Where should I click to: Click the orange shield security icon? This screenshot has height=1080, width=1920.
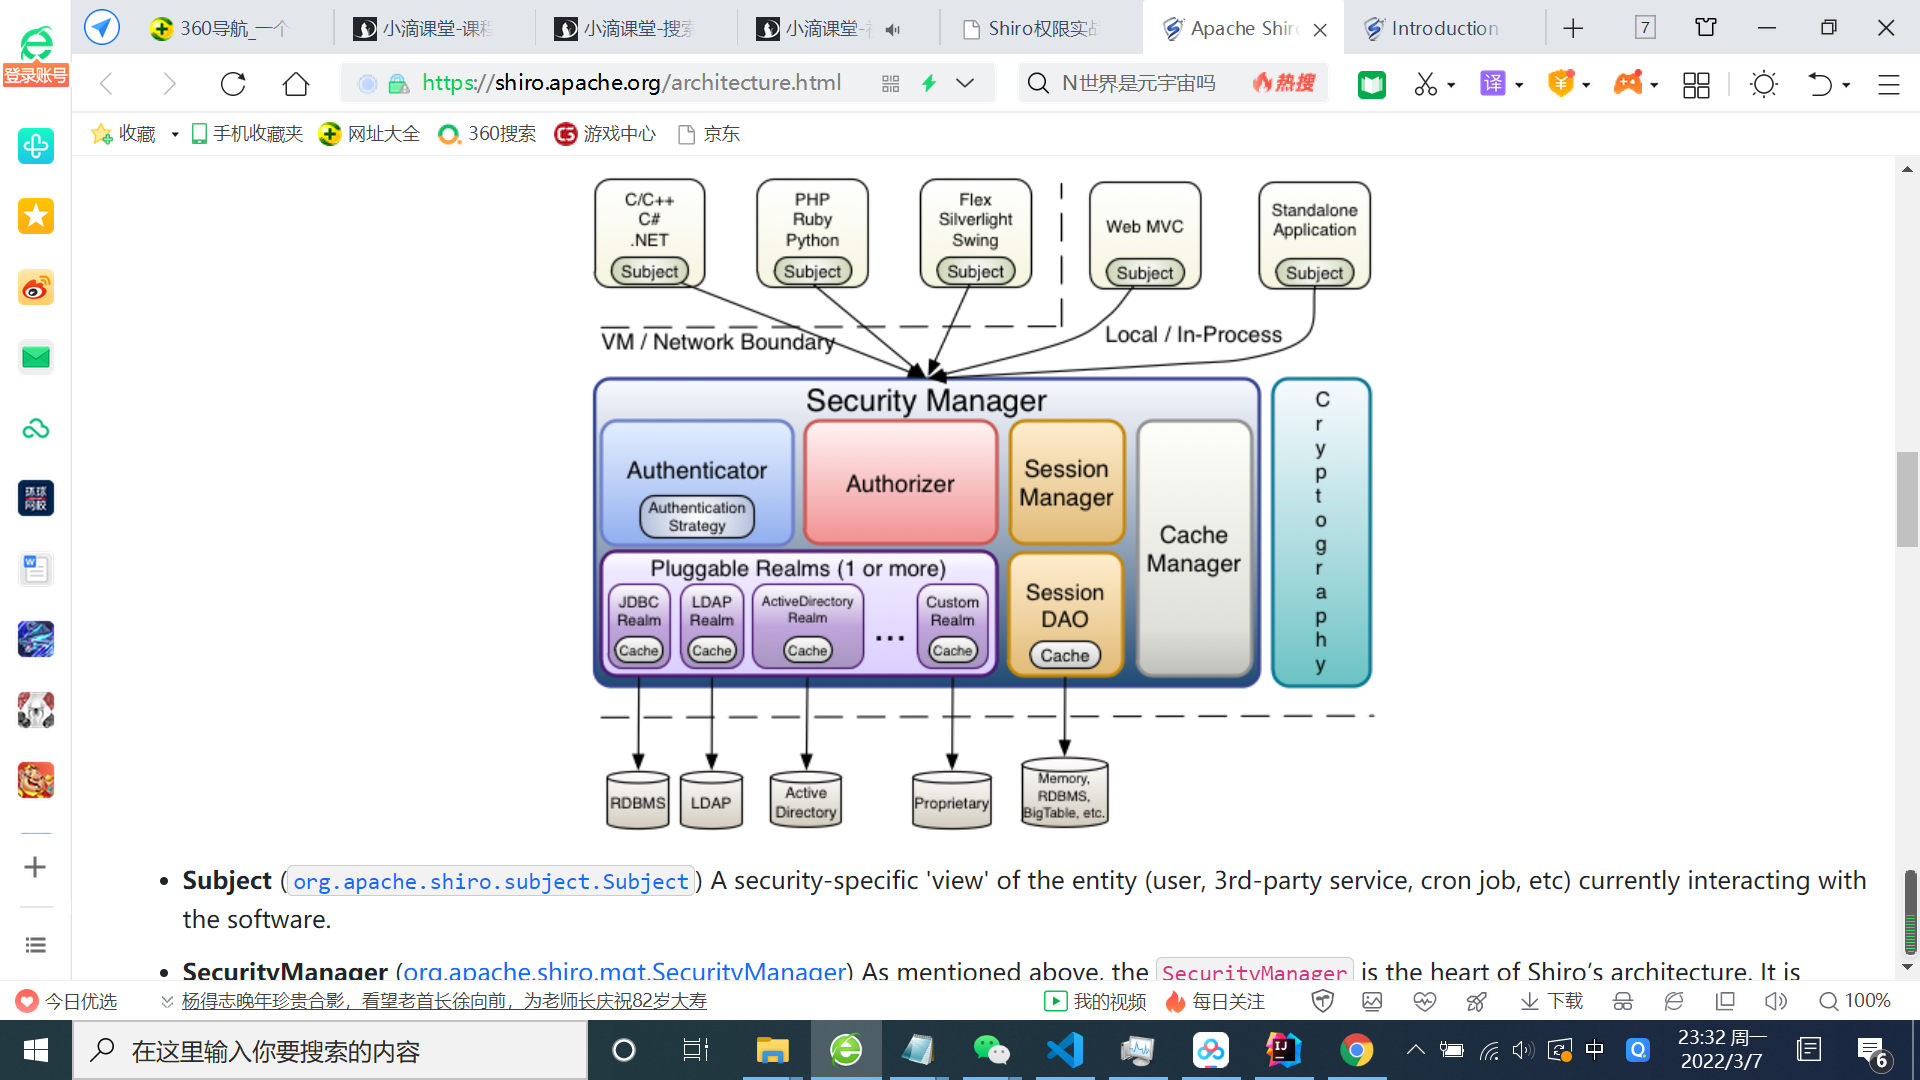point(1561,83)
